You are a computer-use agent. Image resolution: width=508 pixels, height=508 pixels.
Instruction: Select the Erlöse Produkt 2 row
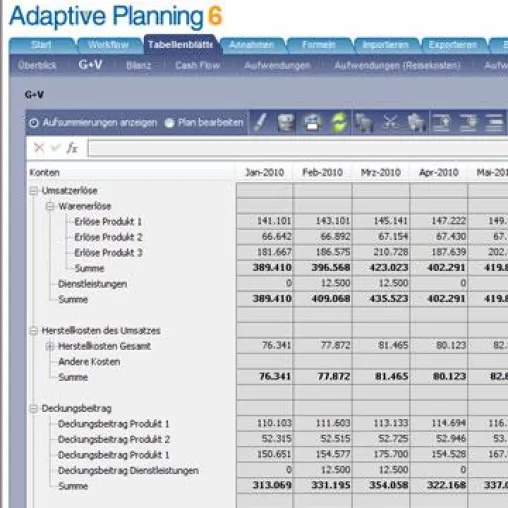pos(108,237)
